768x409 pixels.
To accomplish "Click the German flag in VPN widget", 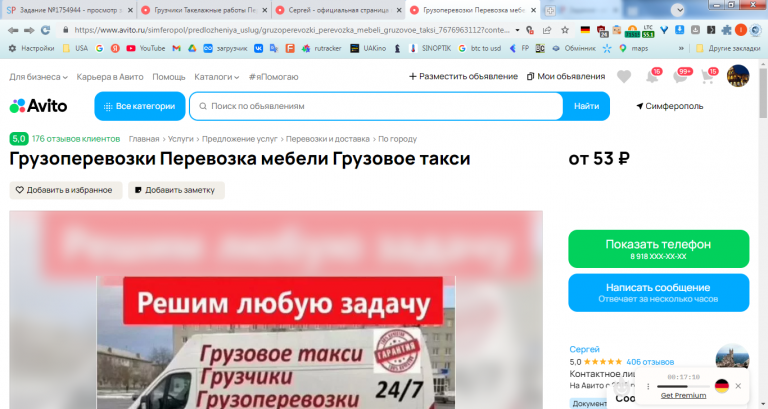I will coord(721,386).
